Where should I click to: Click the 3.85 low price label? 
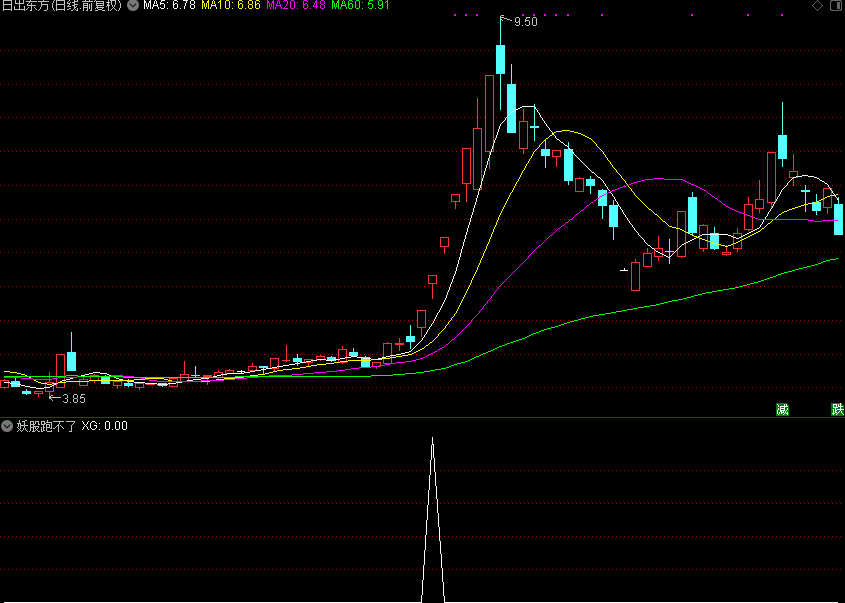[x=74, y=399]
